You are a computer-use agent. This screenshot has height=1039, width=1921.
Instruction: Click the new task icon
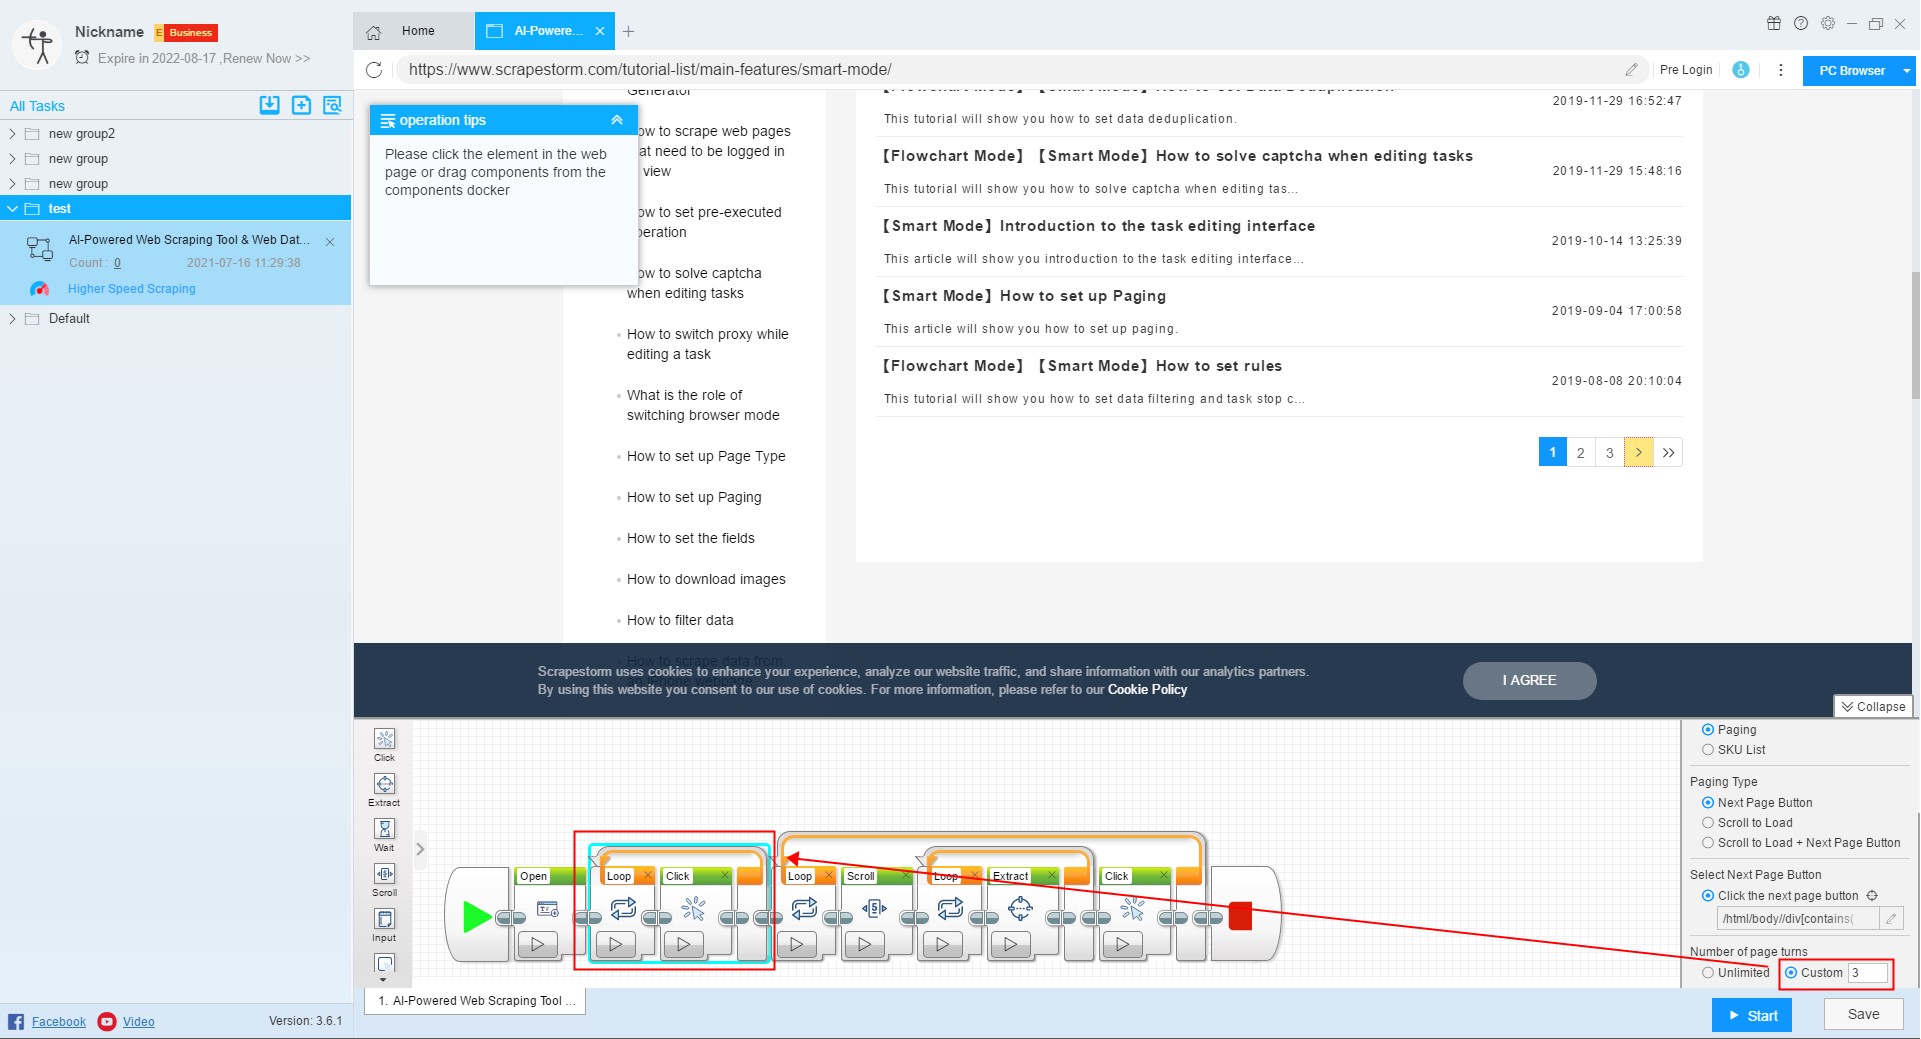click(x=301, y=105)
